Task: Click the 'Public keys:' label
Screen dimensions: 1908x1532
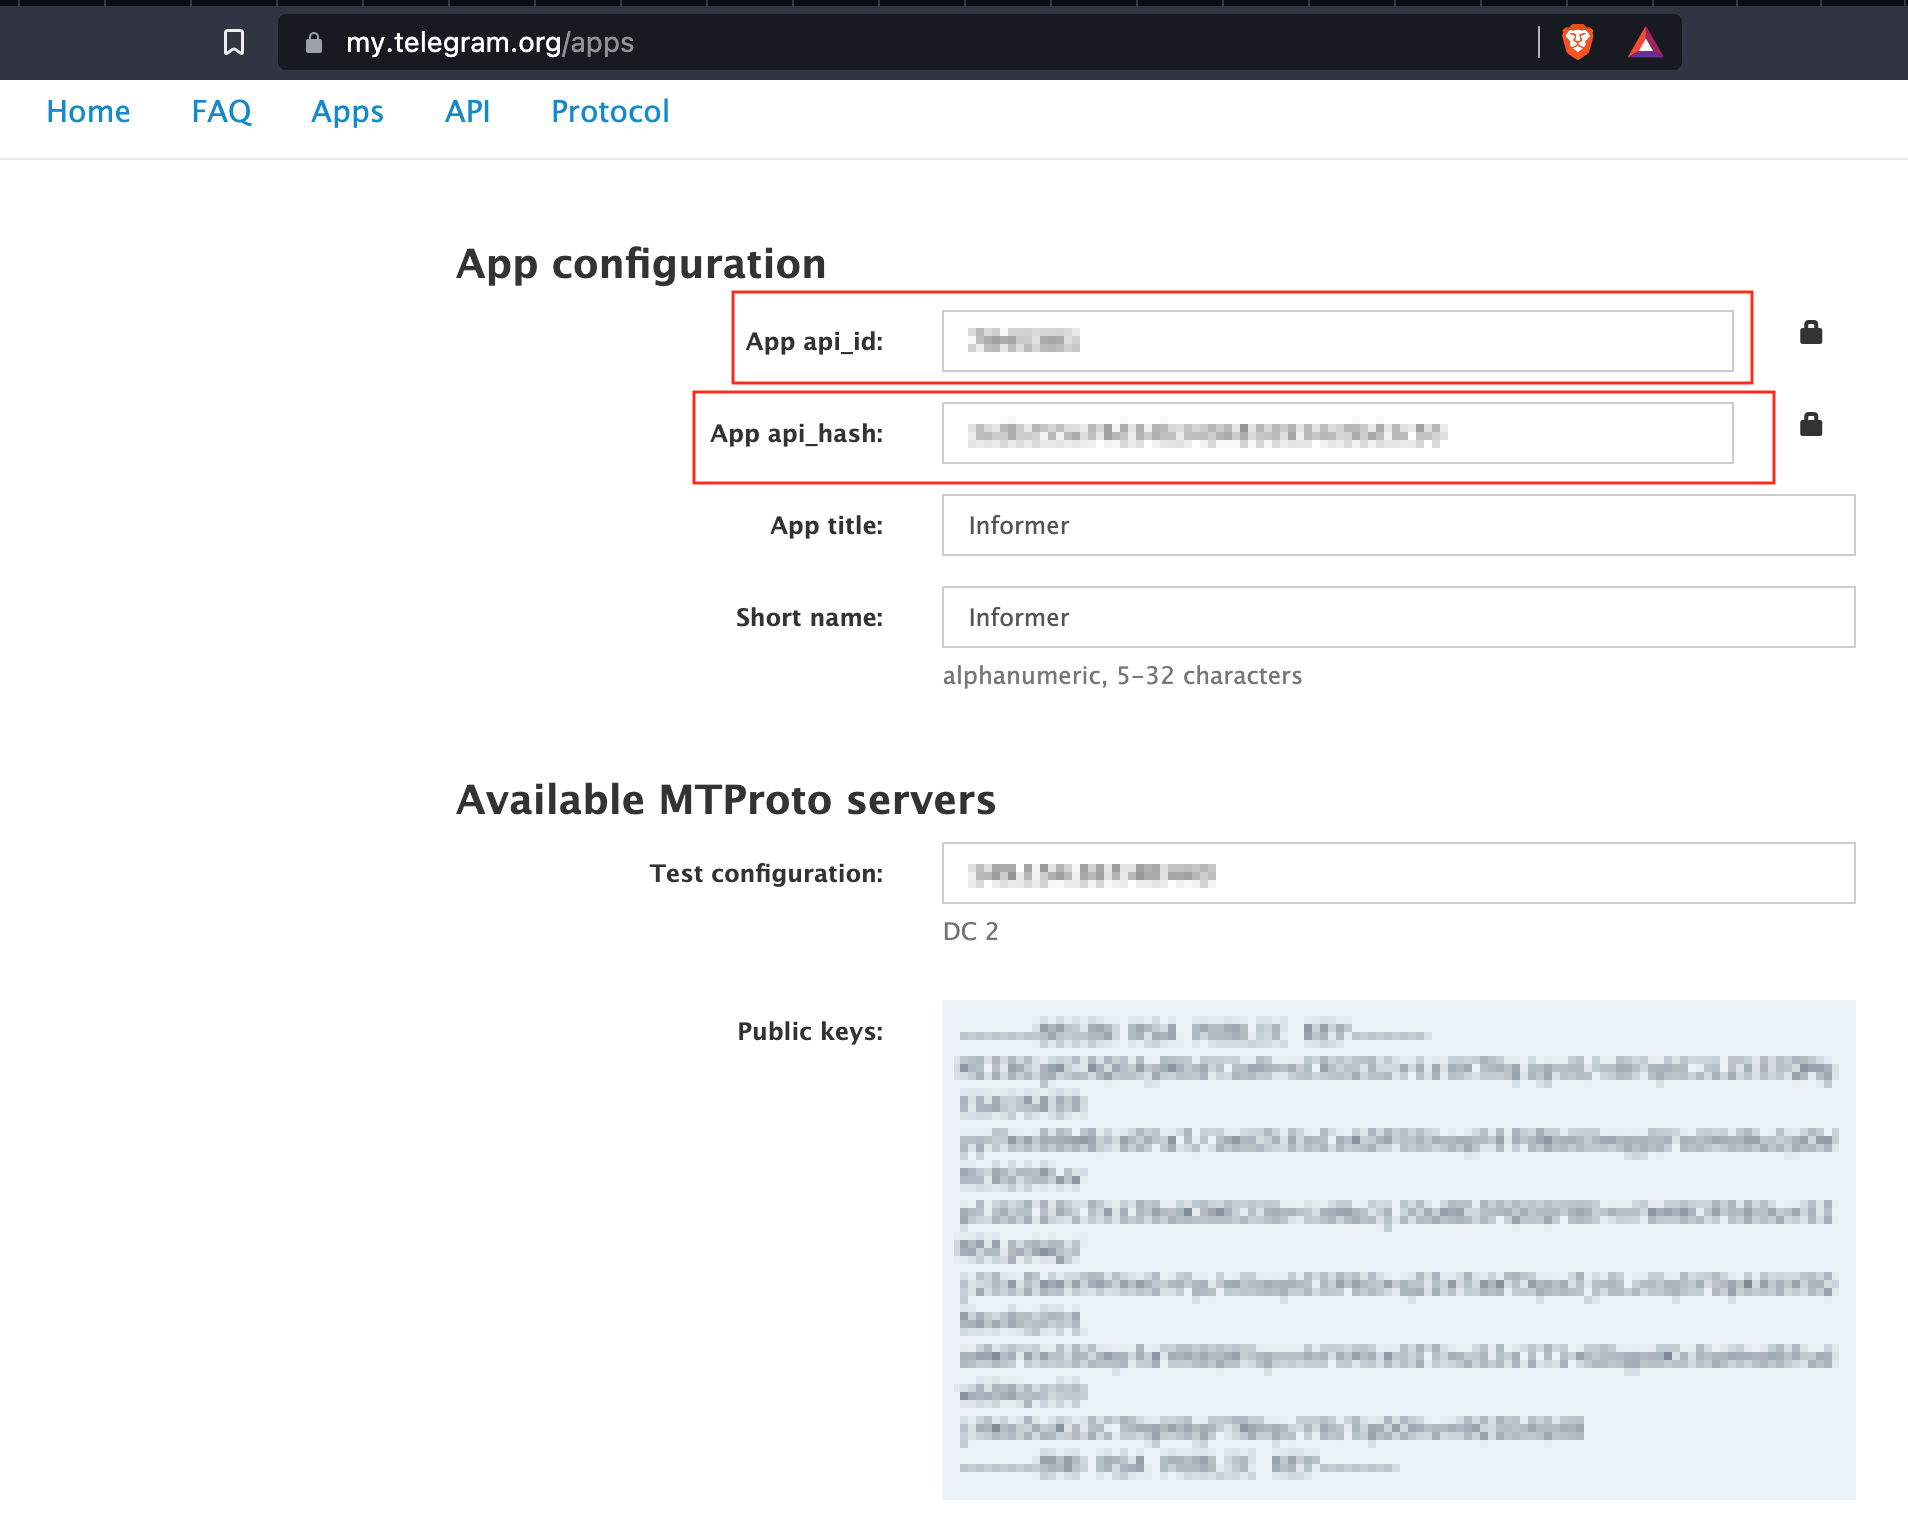Action: [810, 1031]
